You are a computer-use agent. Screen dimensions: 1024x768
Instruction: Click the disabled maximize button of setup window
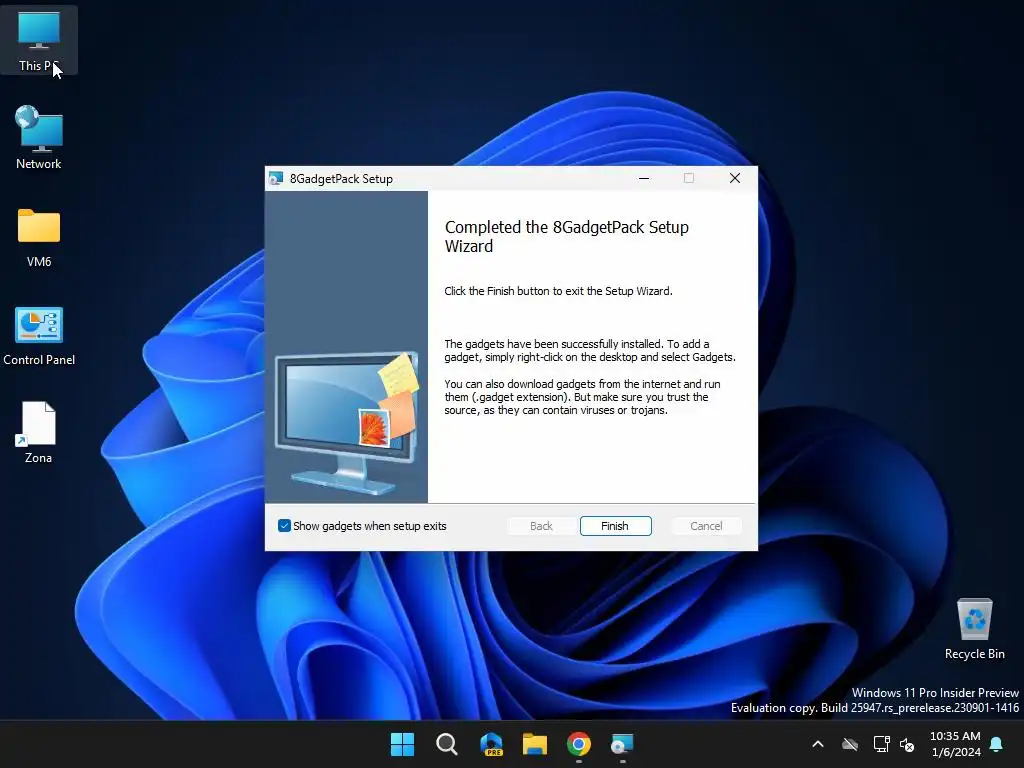[689, 178]
